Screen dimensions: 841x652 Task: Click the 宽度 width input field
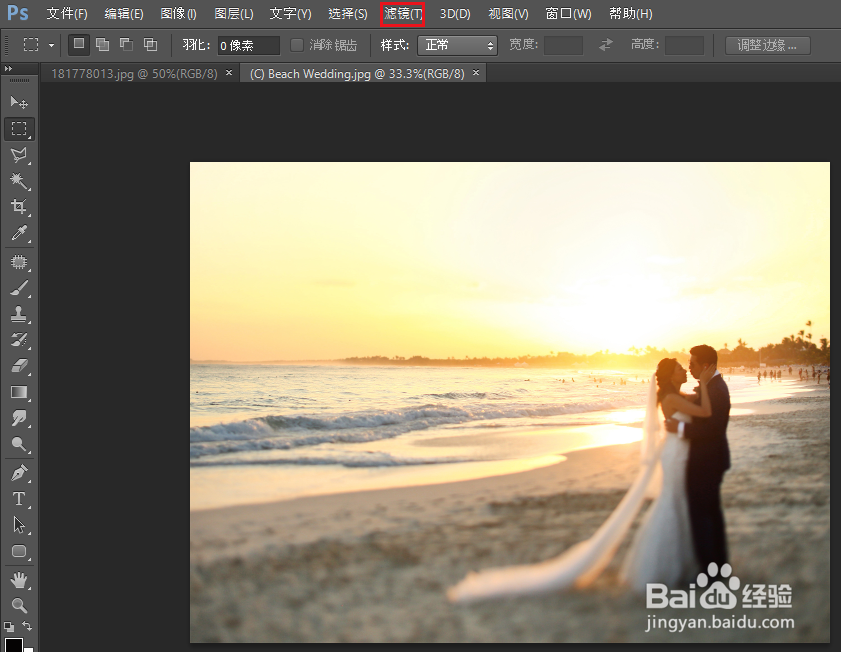point(563,46)
